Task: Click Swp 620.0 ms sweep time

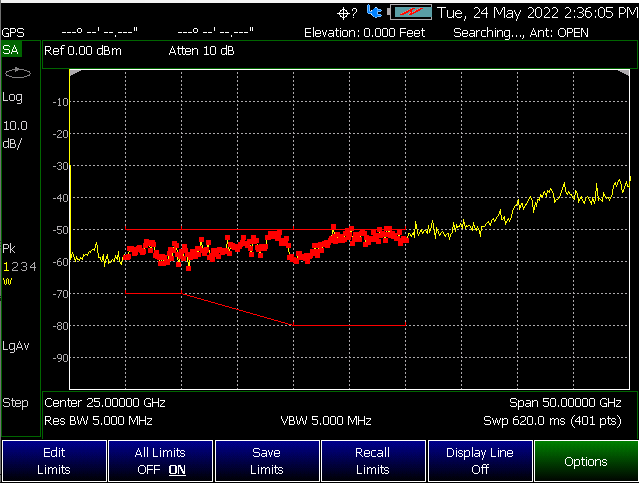Action: tap(552, 421)
